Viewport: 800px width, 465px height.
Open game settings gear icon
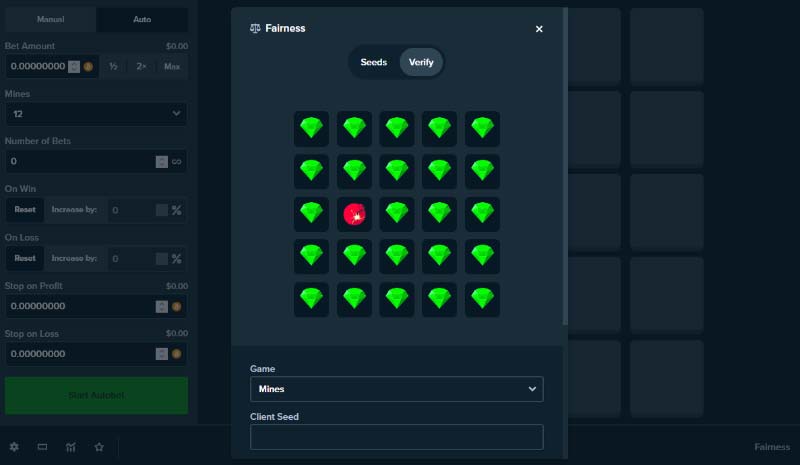tap(14, 447)
